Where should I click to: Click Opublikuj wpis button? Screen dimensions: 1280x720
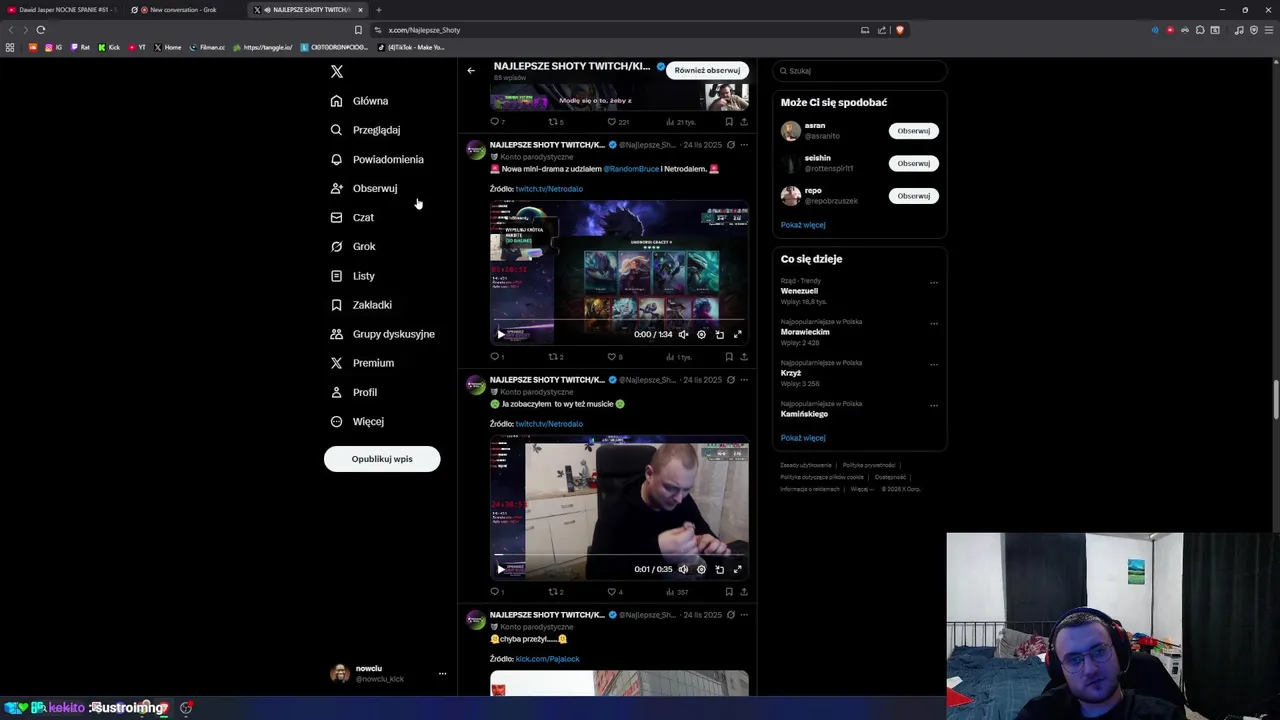382,459
